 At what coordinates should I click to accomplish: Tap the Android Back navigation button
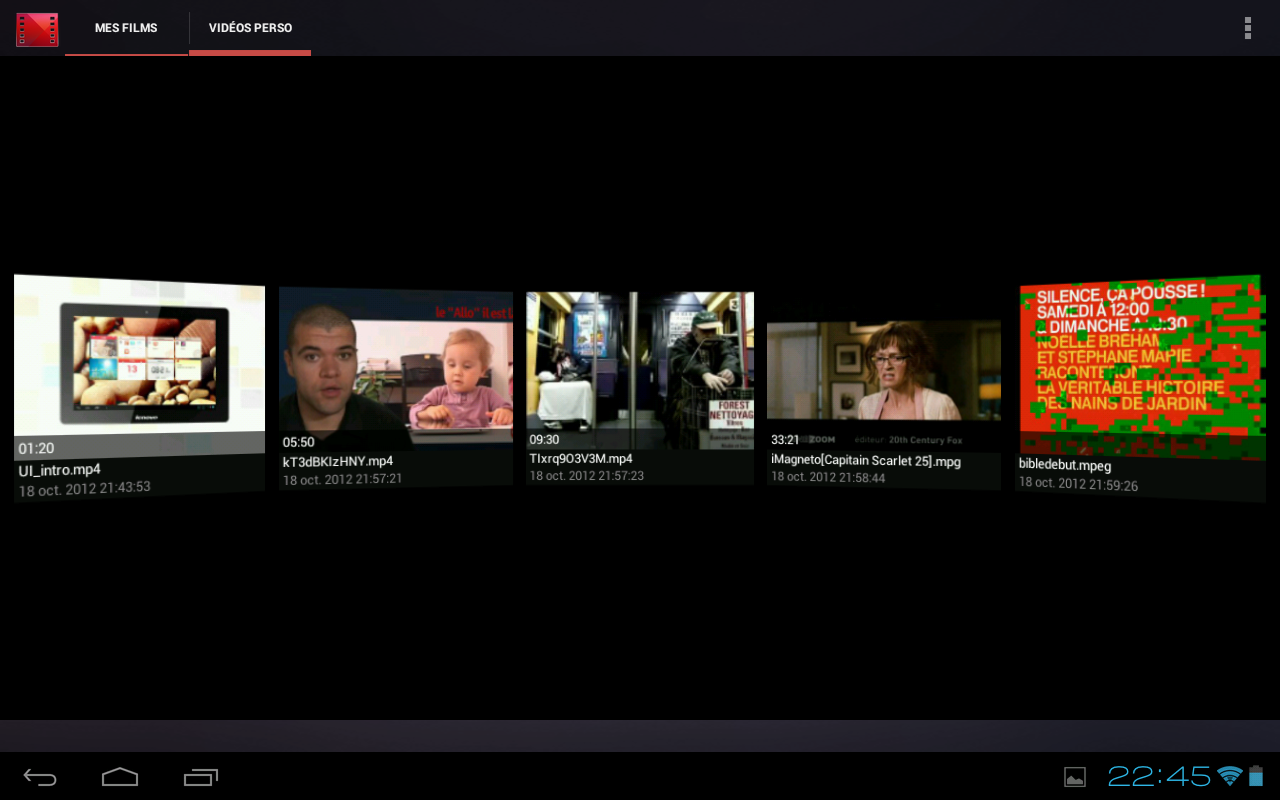40,777
